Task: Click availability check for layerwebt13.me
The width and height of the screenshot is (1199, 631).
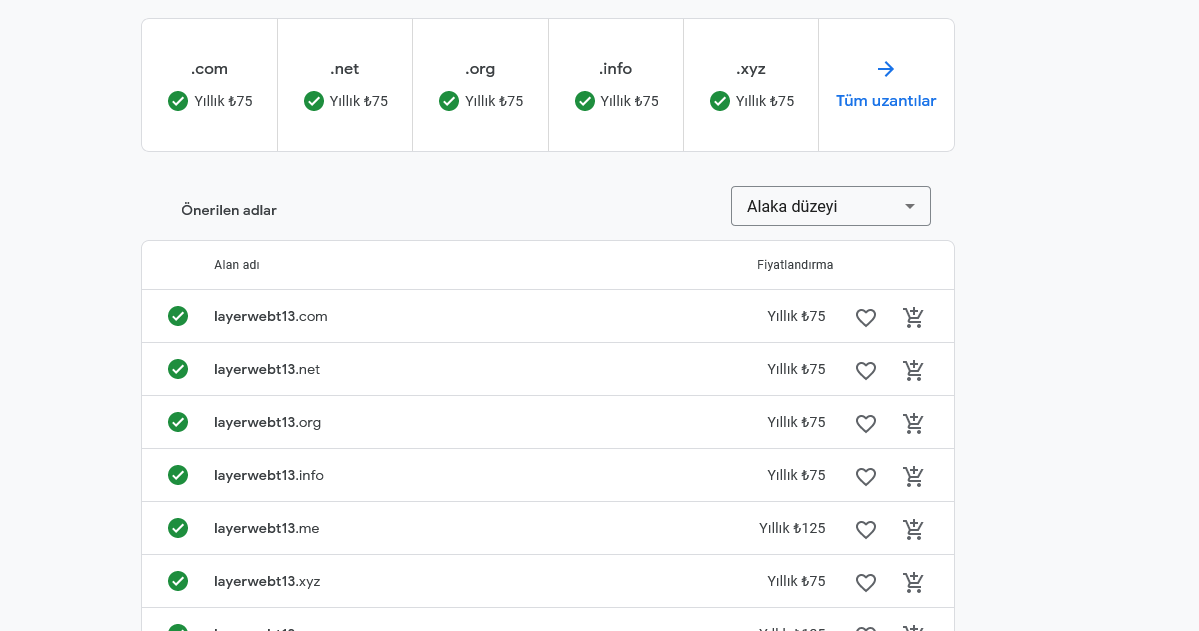Action: (178, 528)
